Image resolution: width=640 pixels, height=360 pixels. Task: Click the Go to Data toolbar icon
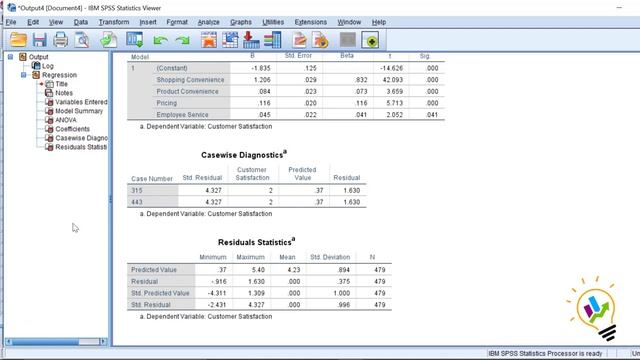pos(209,40)
